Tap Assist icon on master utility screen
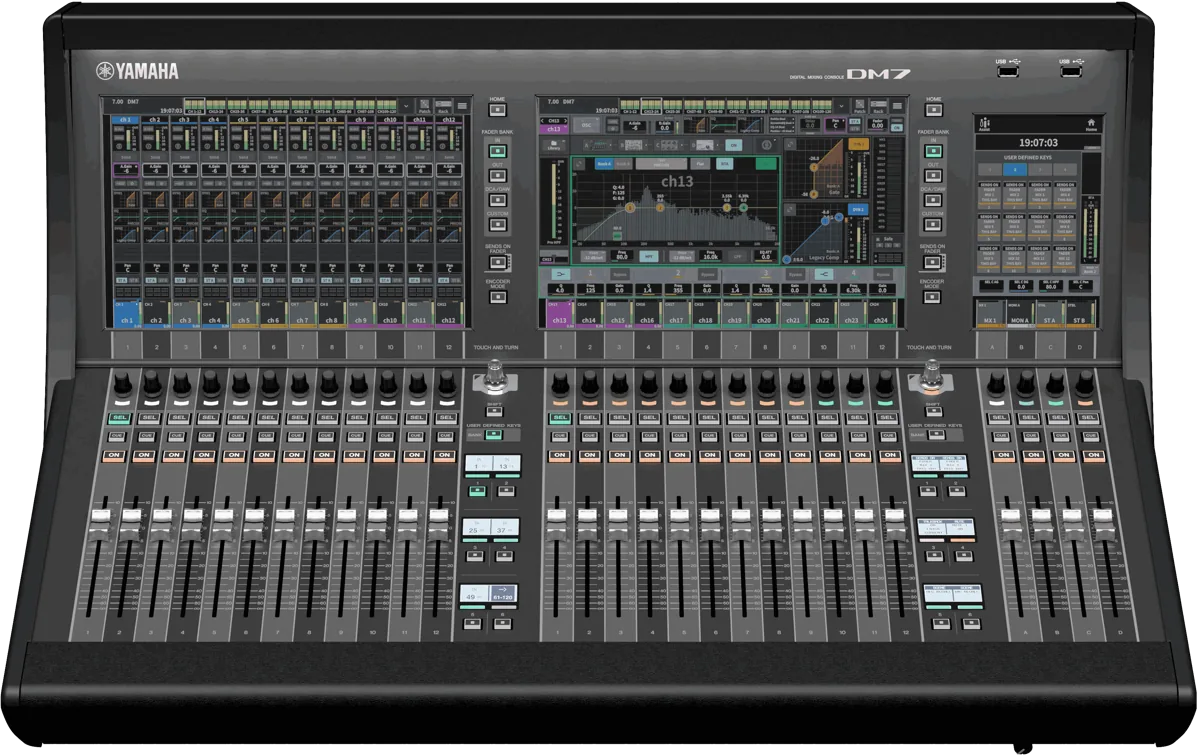Viewport: 1200px width, 755px height. coord(985,123)
